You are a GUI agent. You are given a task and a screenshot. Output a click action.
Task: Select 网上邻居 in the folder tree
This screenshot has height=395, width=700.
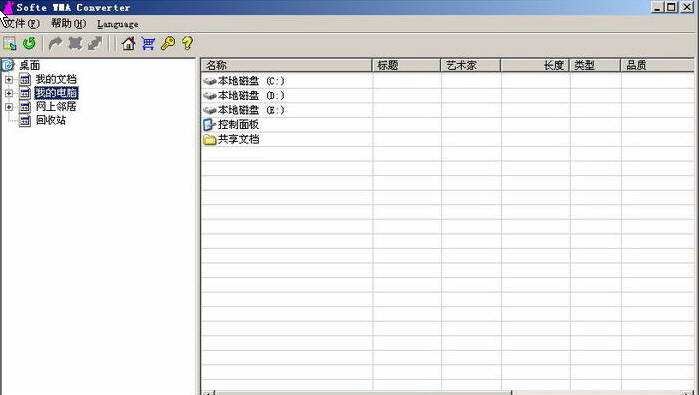click(x=56, y=106)
